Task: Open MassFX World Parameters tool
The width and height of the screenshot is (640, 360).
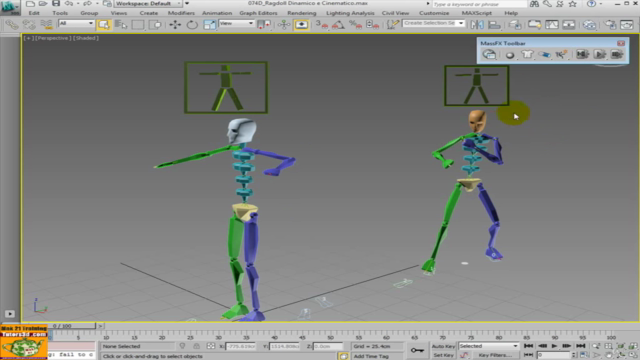Action: [489, 54]
